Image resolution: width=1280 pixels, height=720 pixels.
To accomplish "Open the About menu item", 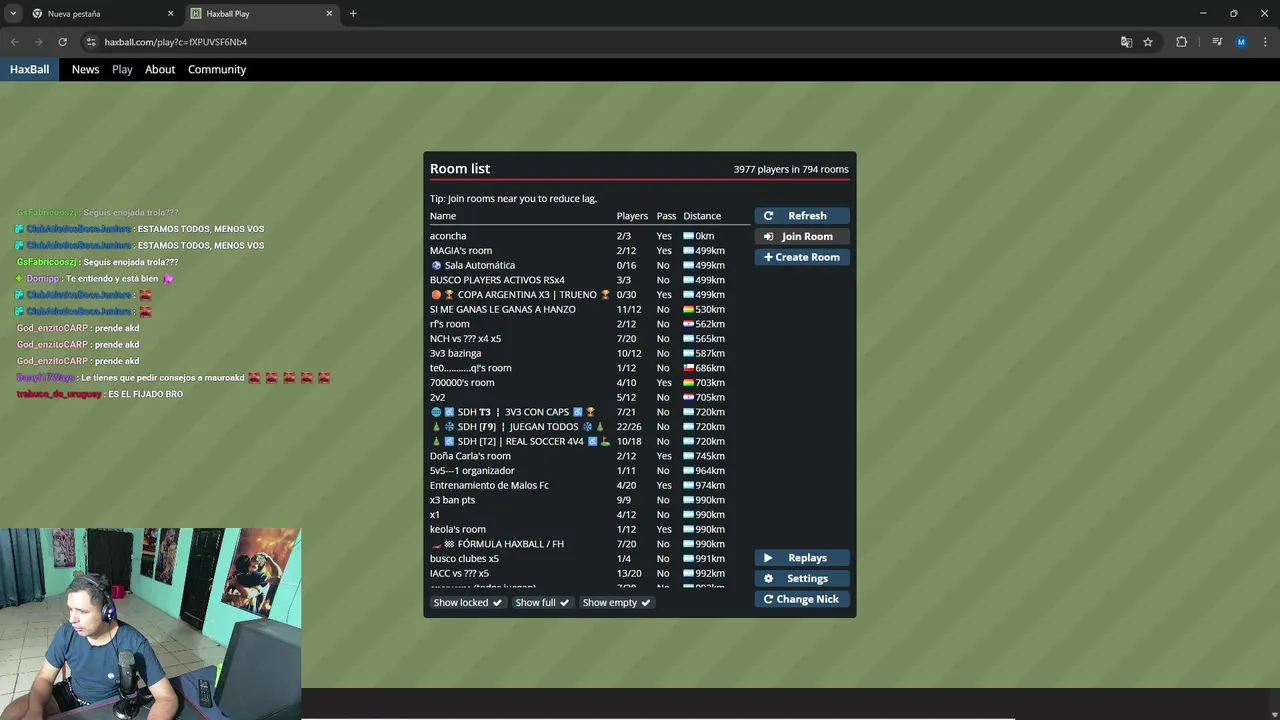I will (x=160, y=70).
